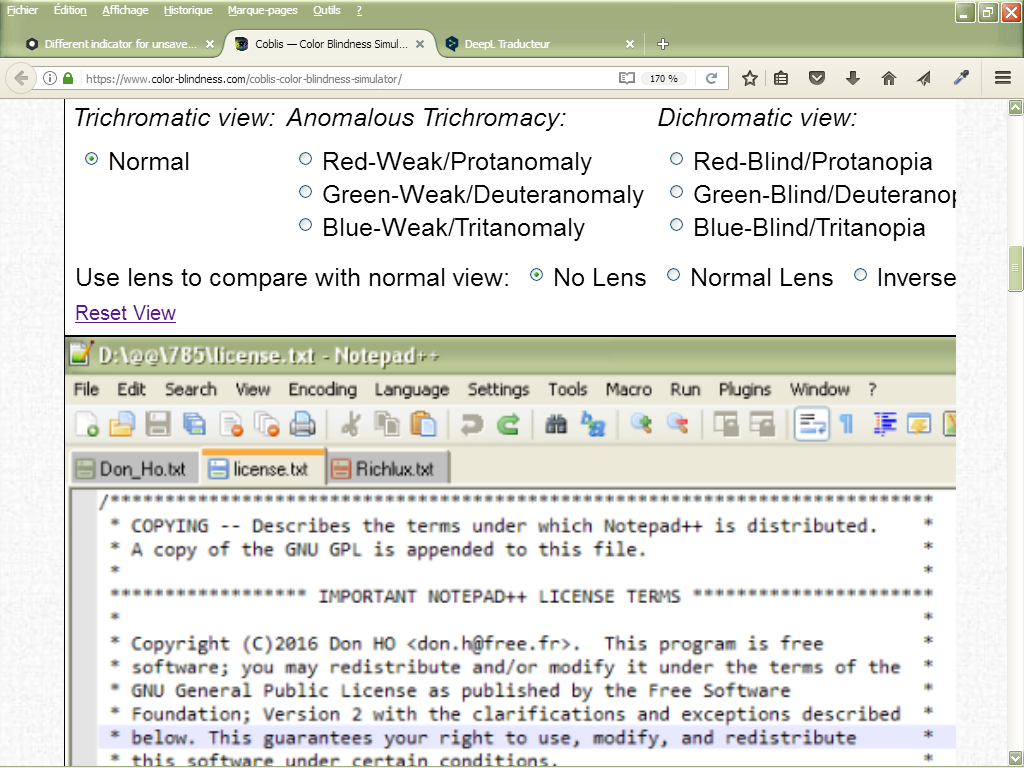The image size is (1024, 768).
Task: Click single-floppy Save icon in Notepad++ image
Action: pos(158,424)
